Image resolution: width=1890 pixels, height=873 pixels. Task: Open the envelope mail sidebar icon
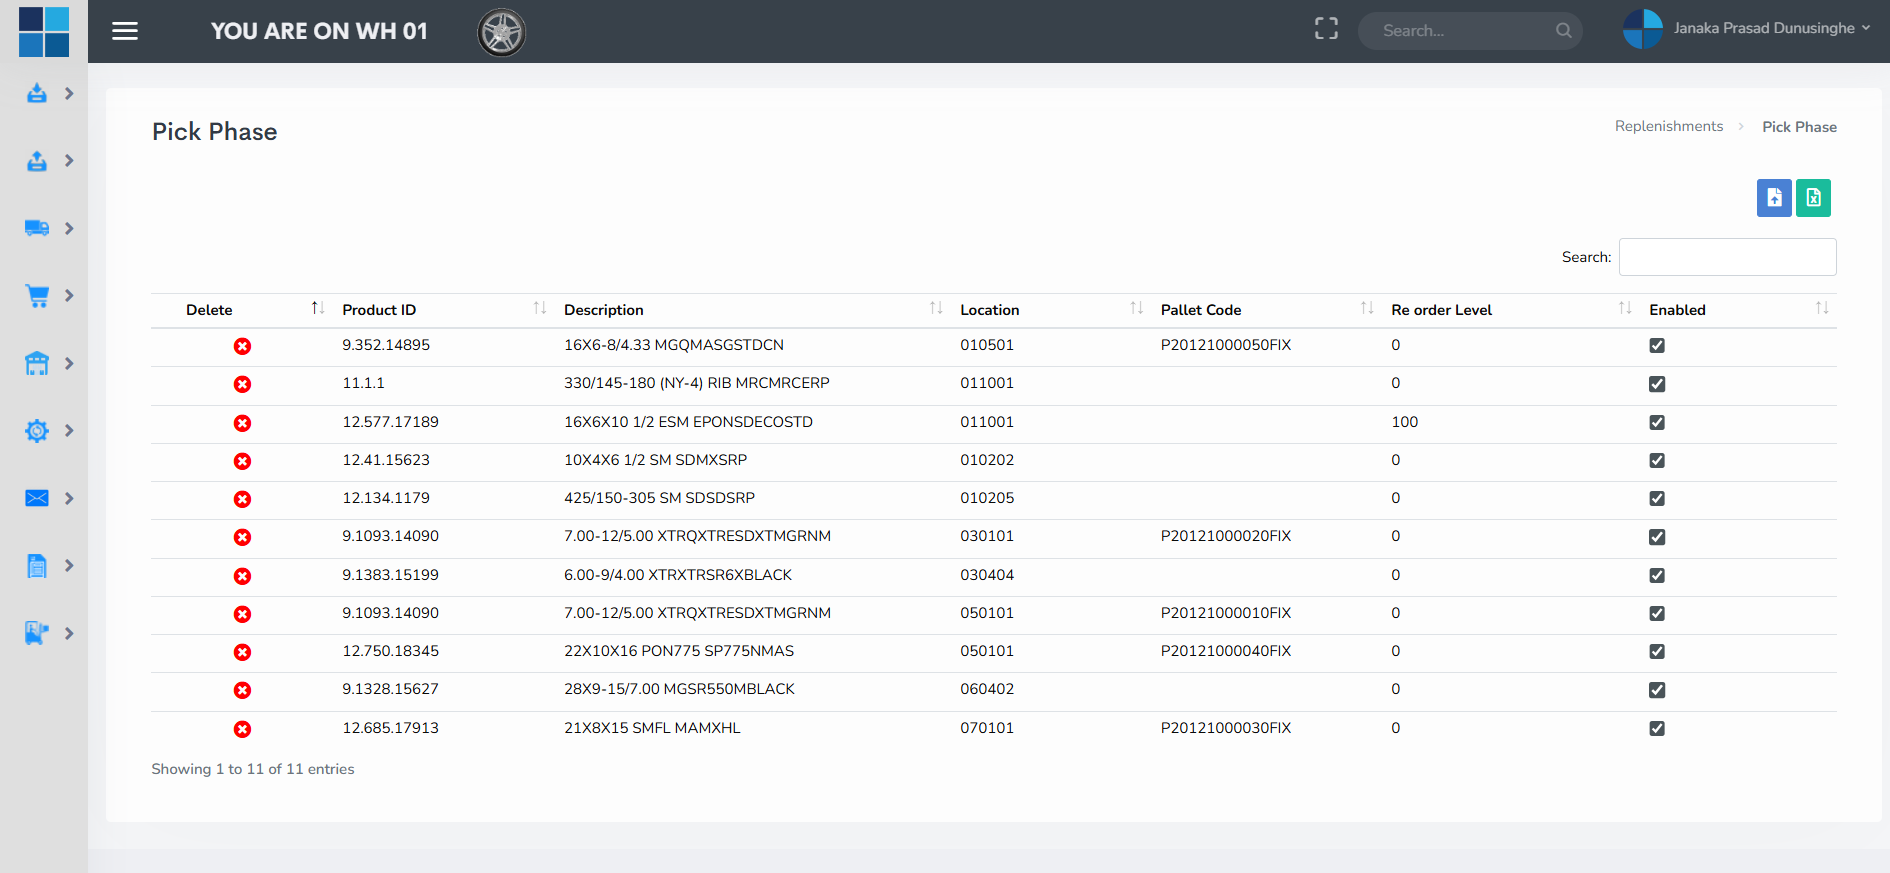(x=37, y=498)
